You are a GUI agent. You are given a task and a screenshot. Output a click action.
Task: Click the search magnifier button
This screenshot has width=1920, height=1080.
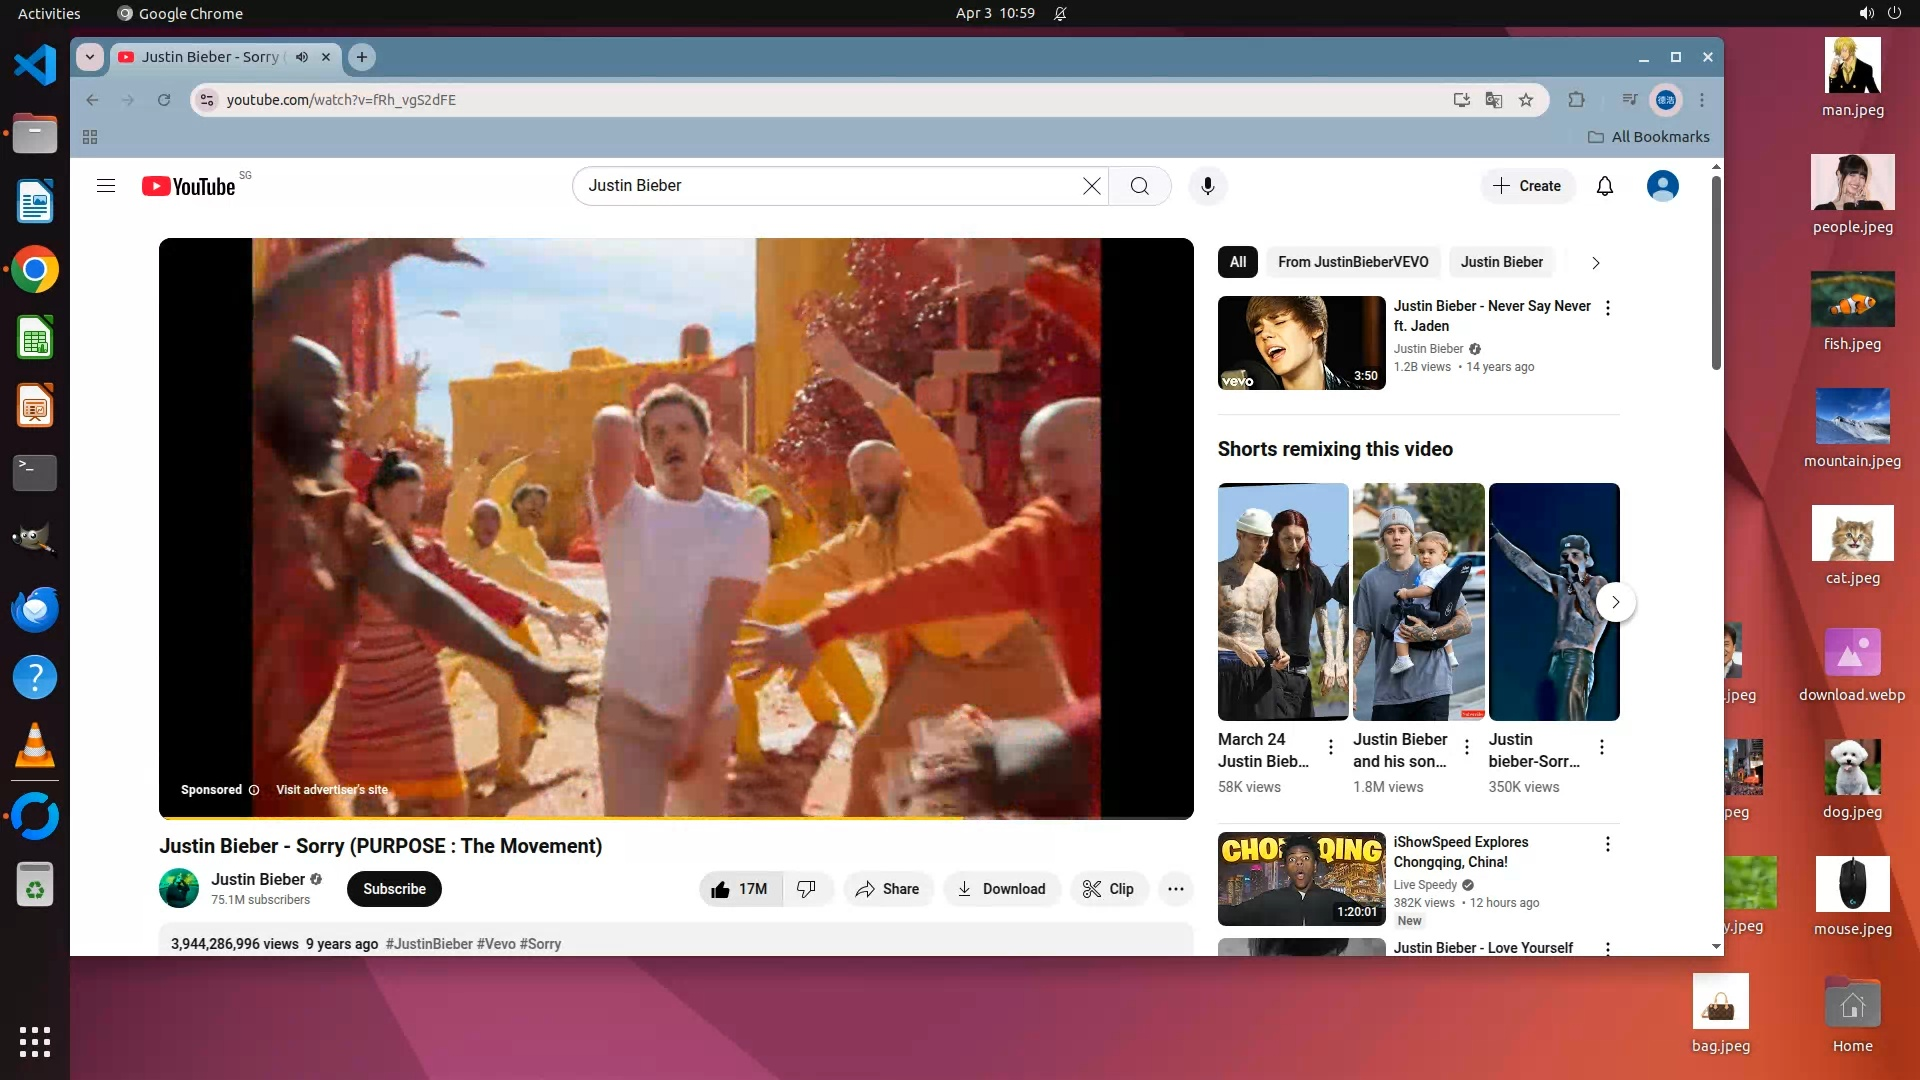(1139, 186)
